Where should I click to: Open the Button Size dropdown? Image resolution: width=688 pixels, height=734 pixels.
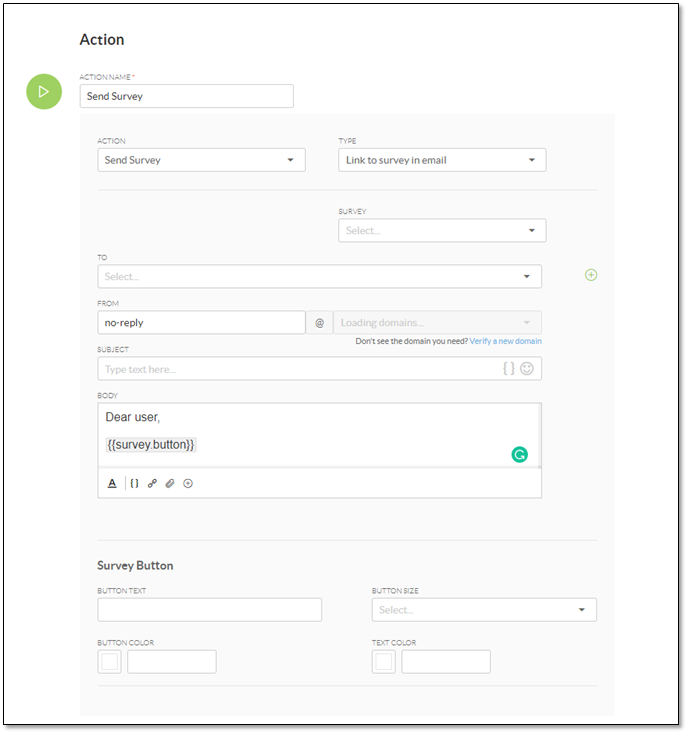click(x=483, y=610)
